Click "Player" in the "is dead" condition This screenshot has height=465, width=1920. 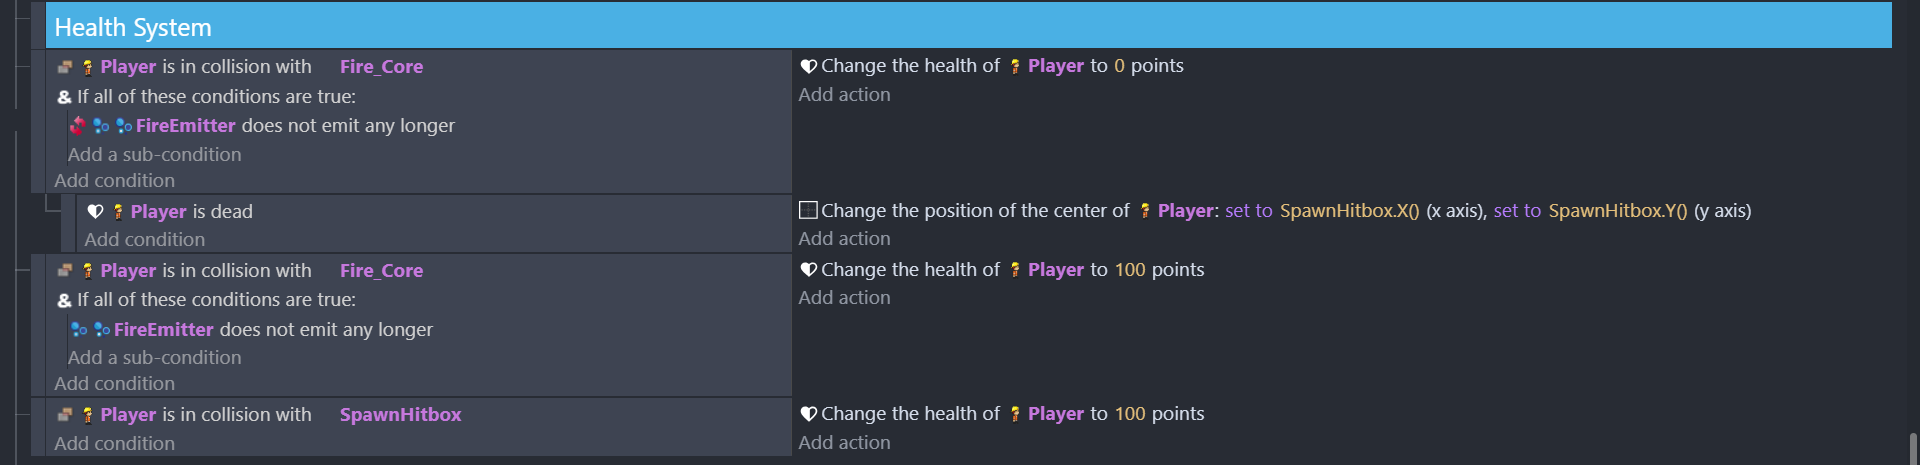point(158,212)
